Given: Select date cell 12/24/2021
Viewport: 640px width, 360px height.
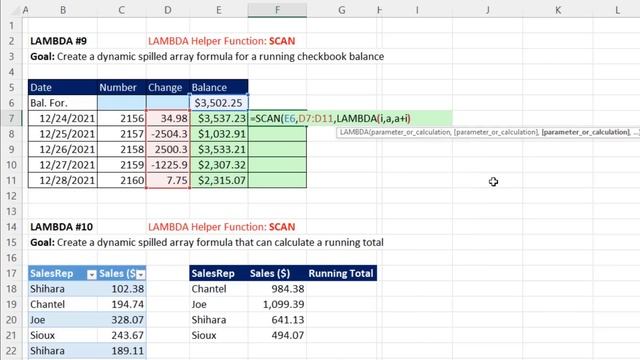Looking at the screenshot, I should [62, 118].
